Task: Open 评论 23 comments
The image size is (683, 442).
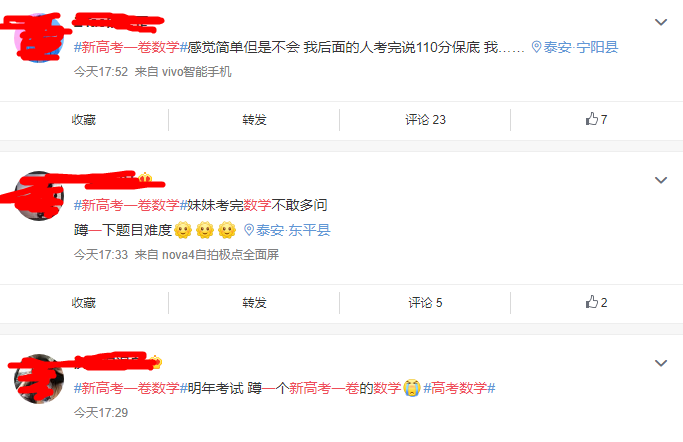Action: pos(426,120)
